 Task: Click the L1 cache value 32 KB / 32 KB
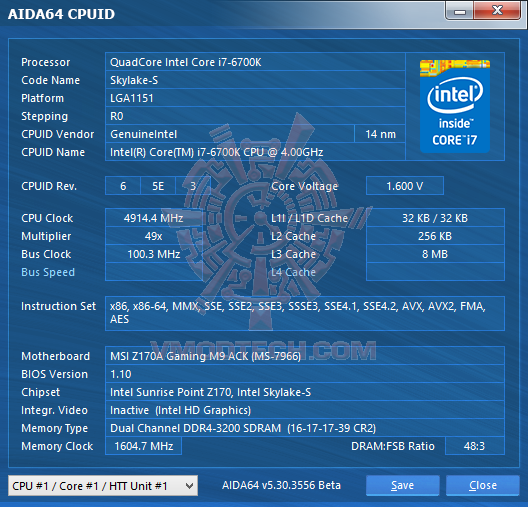(435, 218)
